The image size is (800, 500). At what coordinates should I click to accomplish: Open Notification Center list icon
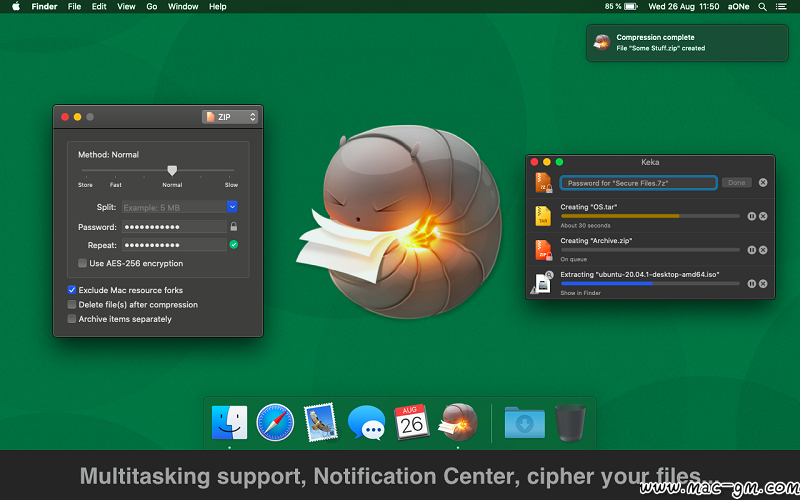[x=781, y=7]
